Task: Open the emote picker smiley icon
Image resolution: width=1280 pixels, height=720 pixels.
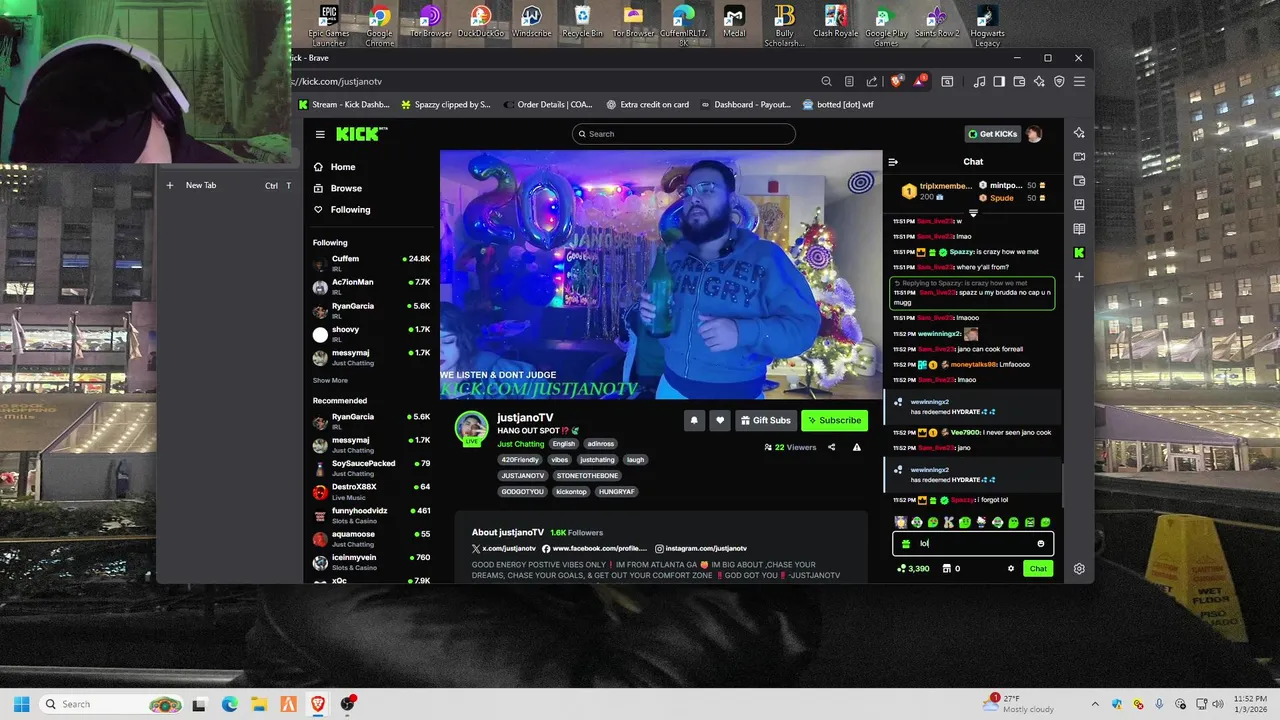Action: tap(1041, 544)
